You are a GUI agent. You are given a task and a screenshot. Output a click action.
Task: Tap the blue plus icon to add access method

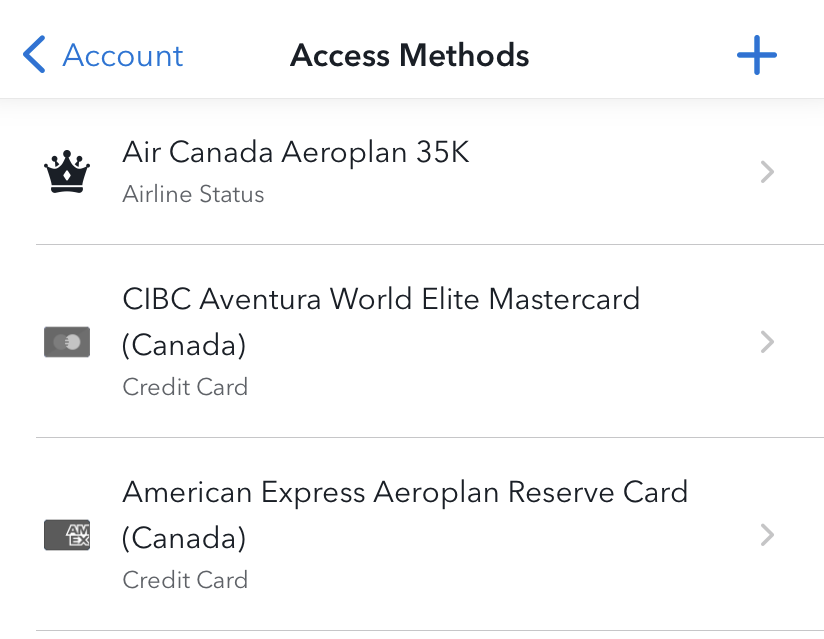[x=757, y=55]
